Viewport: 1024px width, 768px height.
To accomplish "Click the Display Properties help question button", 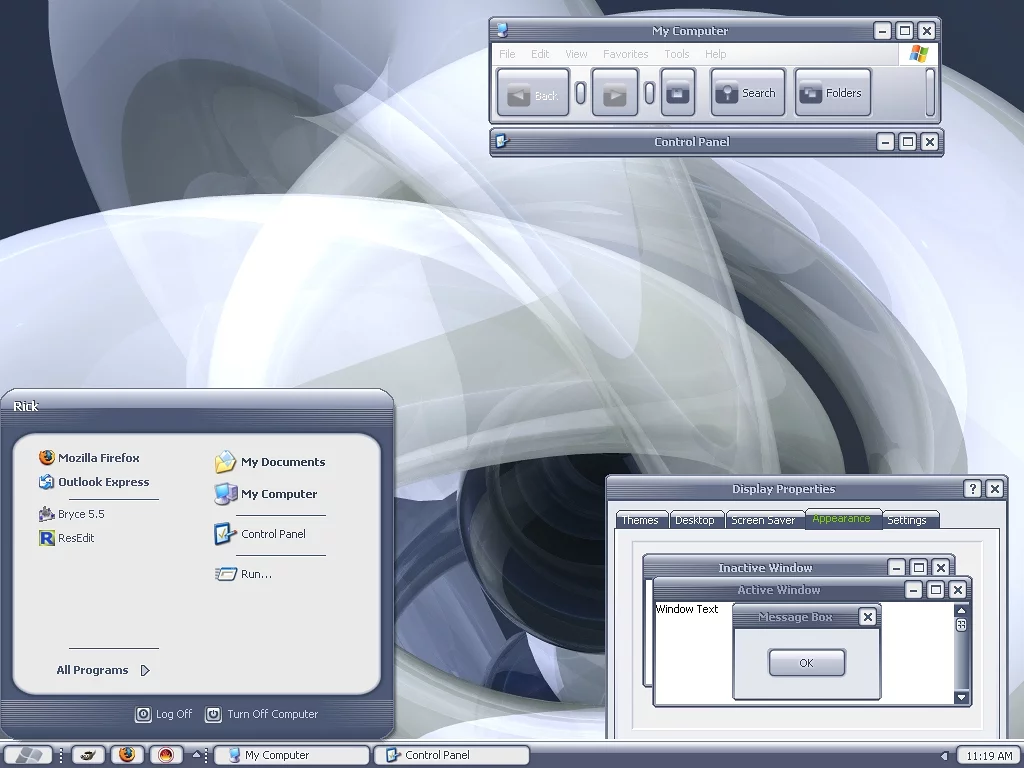I will (972, 489).
